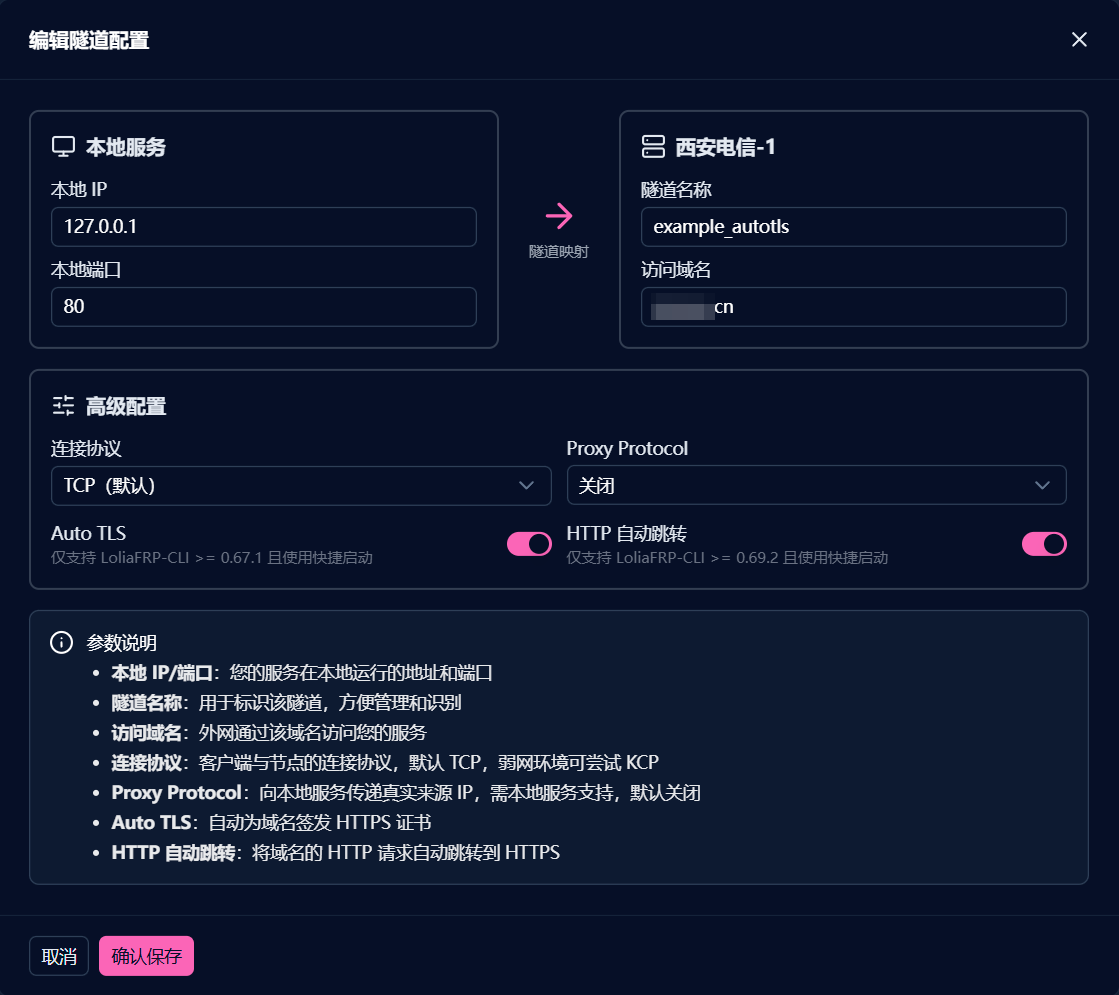The image size is (1119, 995).
Task: Click the Proxy Protocol explanation bullet
Action: click(406, 792)
